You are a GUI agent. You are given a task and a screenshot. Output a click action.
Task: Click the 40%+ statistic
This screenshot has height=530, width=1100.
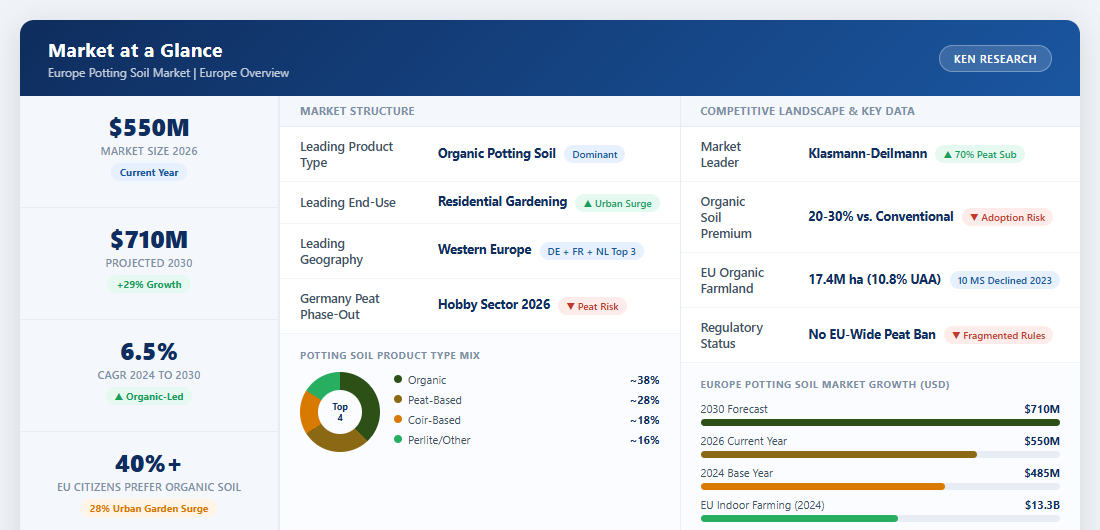pos(149,463)
